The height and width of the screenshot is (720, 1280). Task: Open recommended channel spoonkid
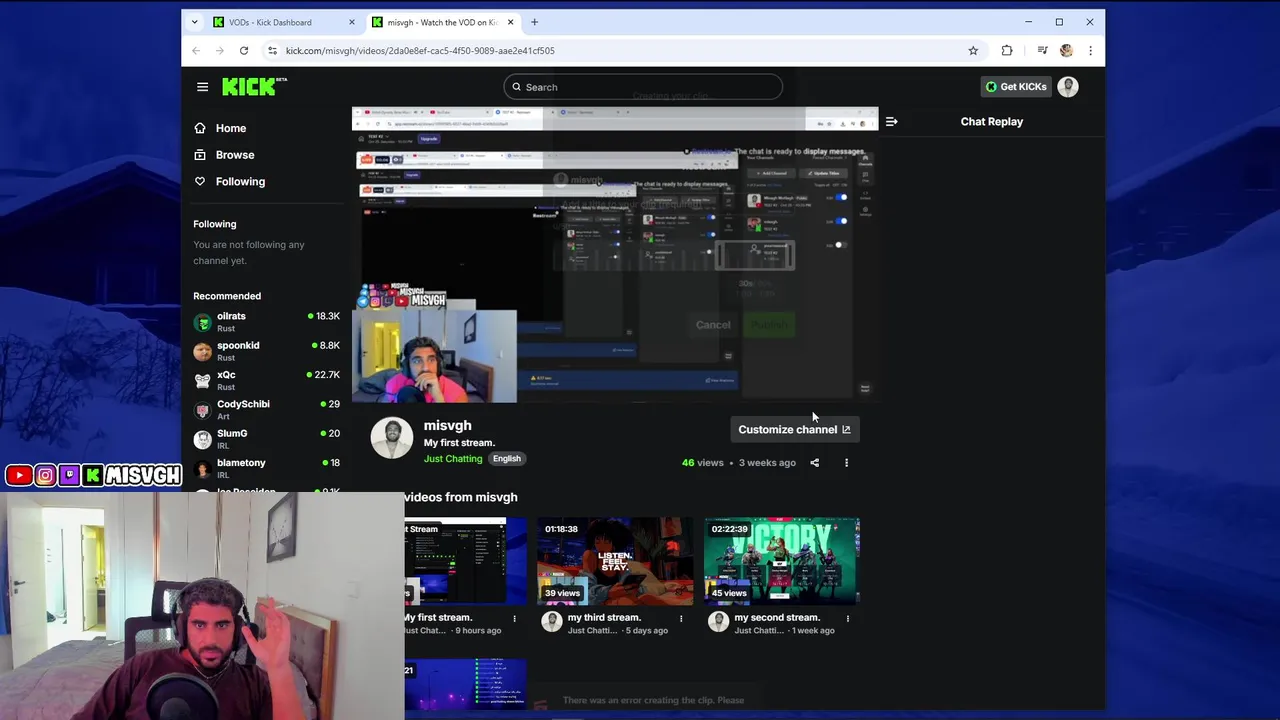pyautogui.click(x=266, y=351)
